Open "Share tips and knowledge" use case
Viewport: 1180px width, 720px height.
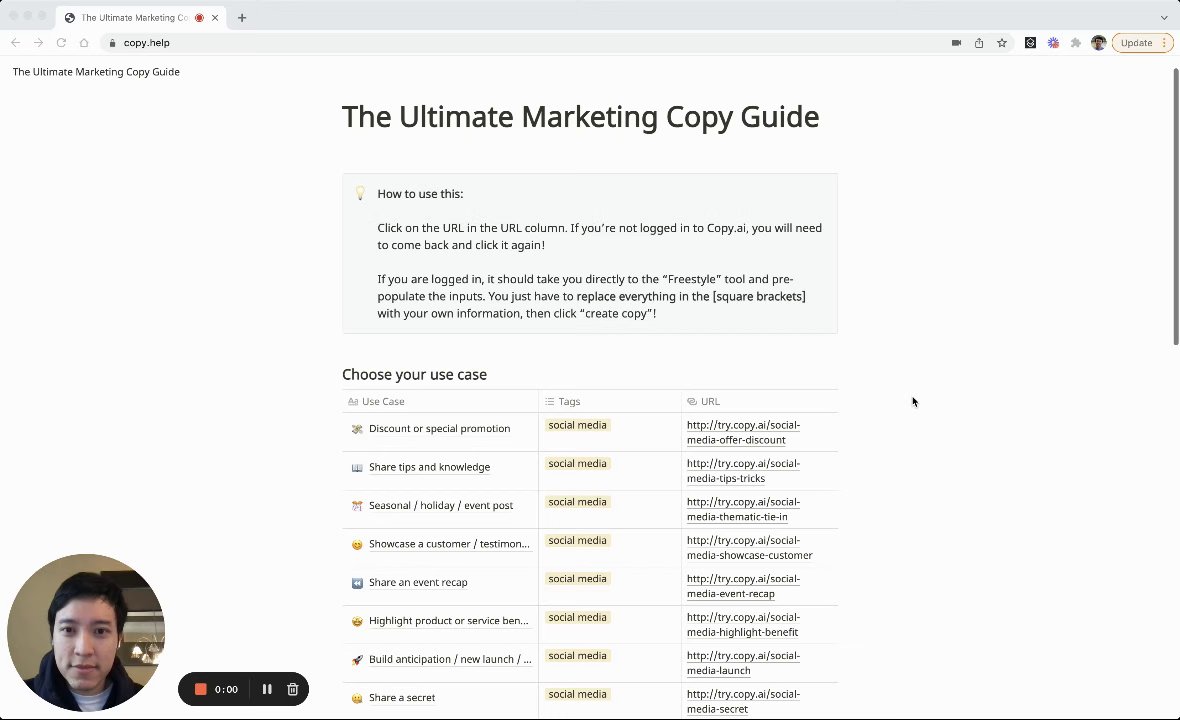429,467
